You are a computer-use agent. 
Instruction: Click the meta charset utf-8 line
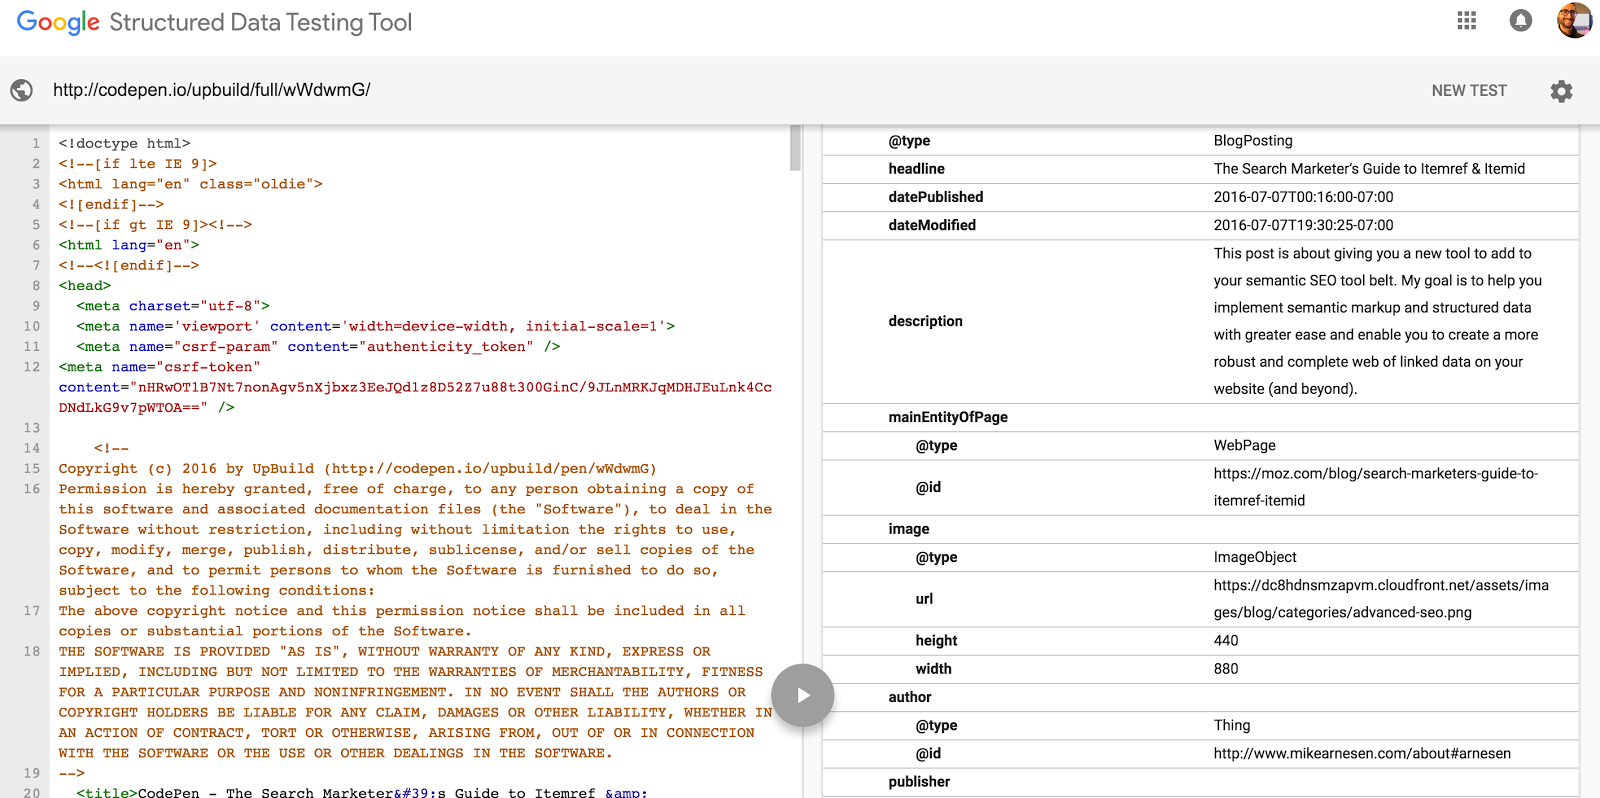click(173, 306)
